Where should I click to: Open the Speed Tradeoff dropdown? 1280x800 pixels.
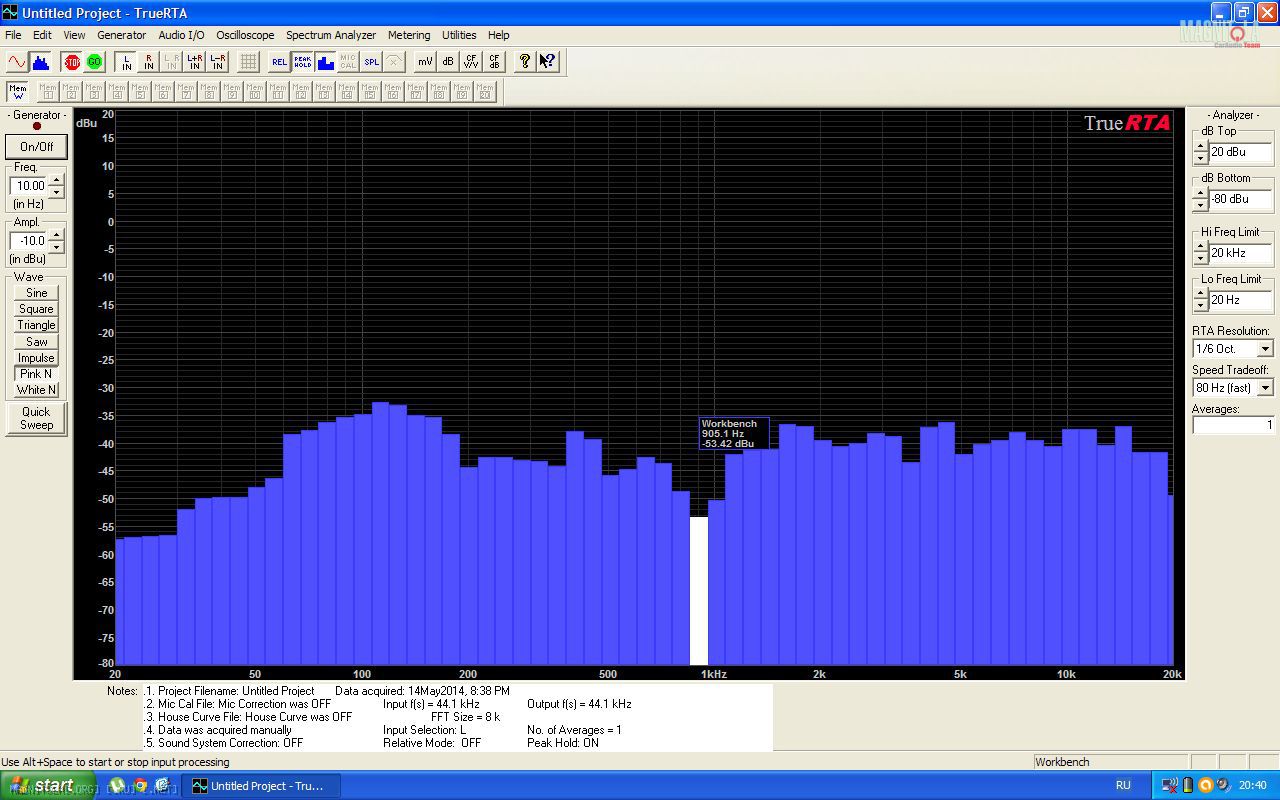click(x=1265, y=388)
